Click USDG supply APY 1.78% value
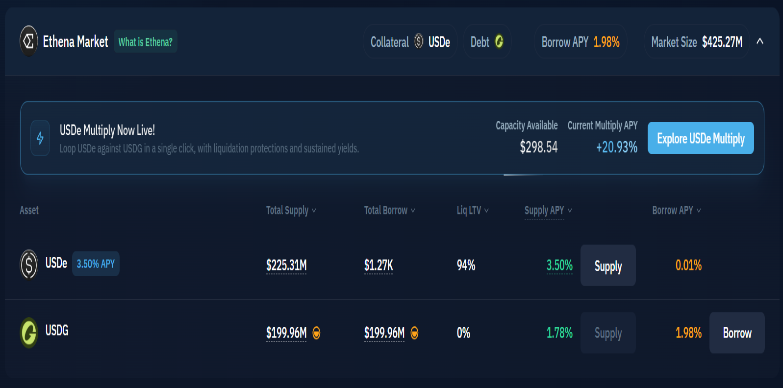783x388 pixels. click(559, 333)
